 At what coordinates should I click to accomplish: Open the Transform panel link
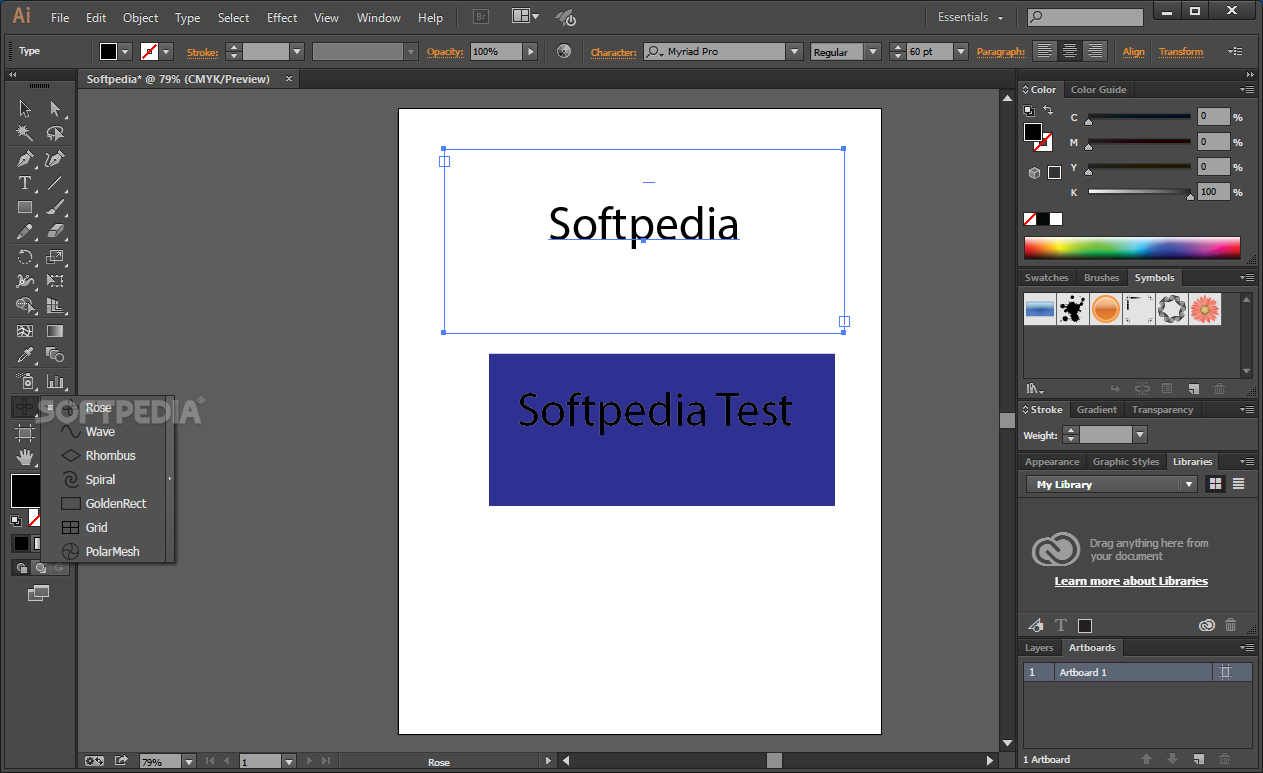[x=1181, y=52]
